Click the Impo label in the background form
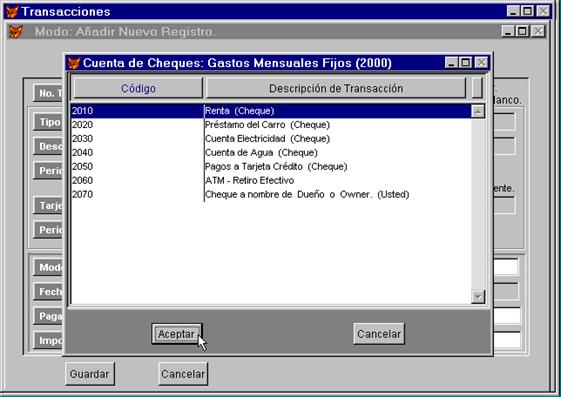 click(48, 340)
